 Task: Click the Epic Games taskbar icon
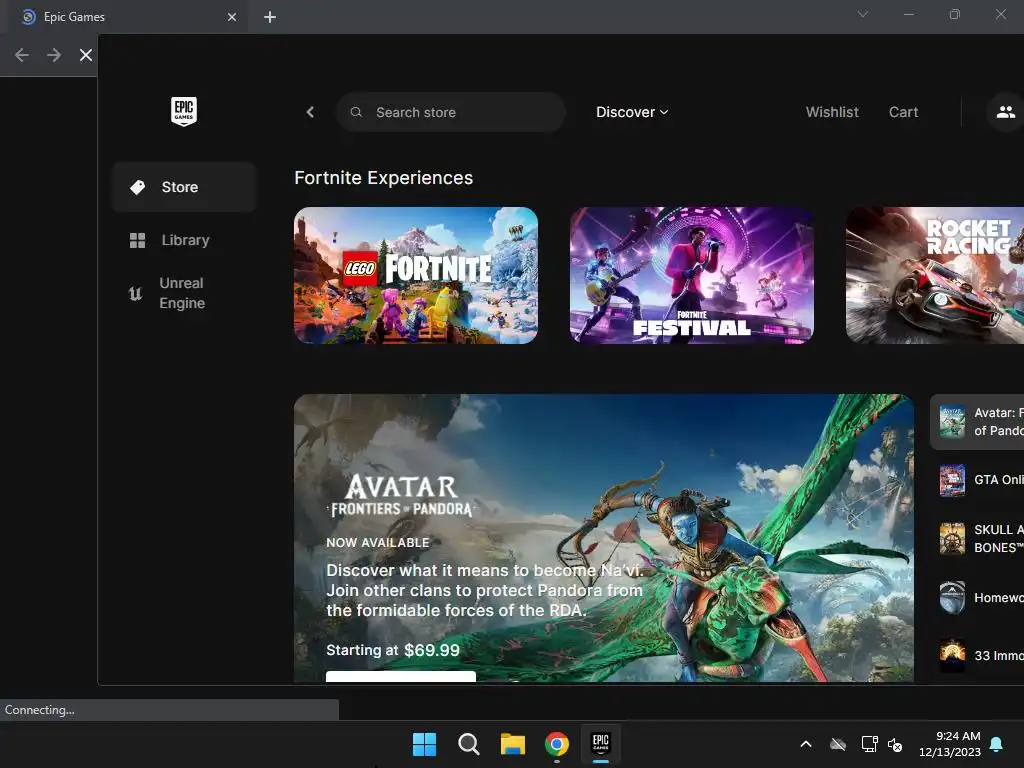coord(601,744)
